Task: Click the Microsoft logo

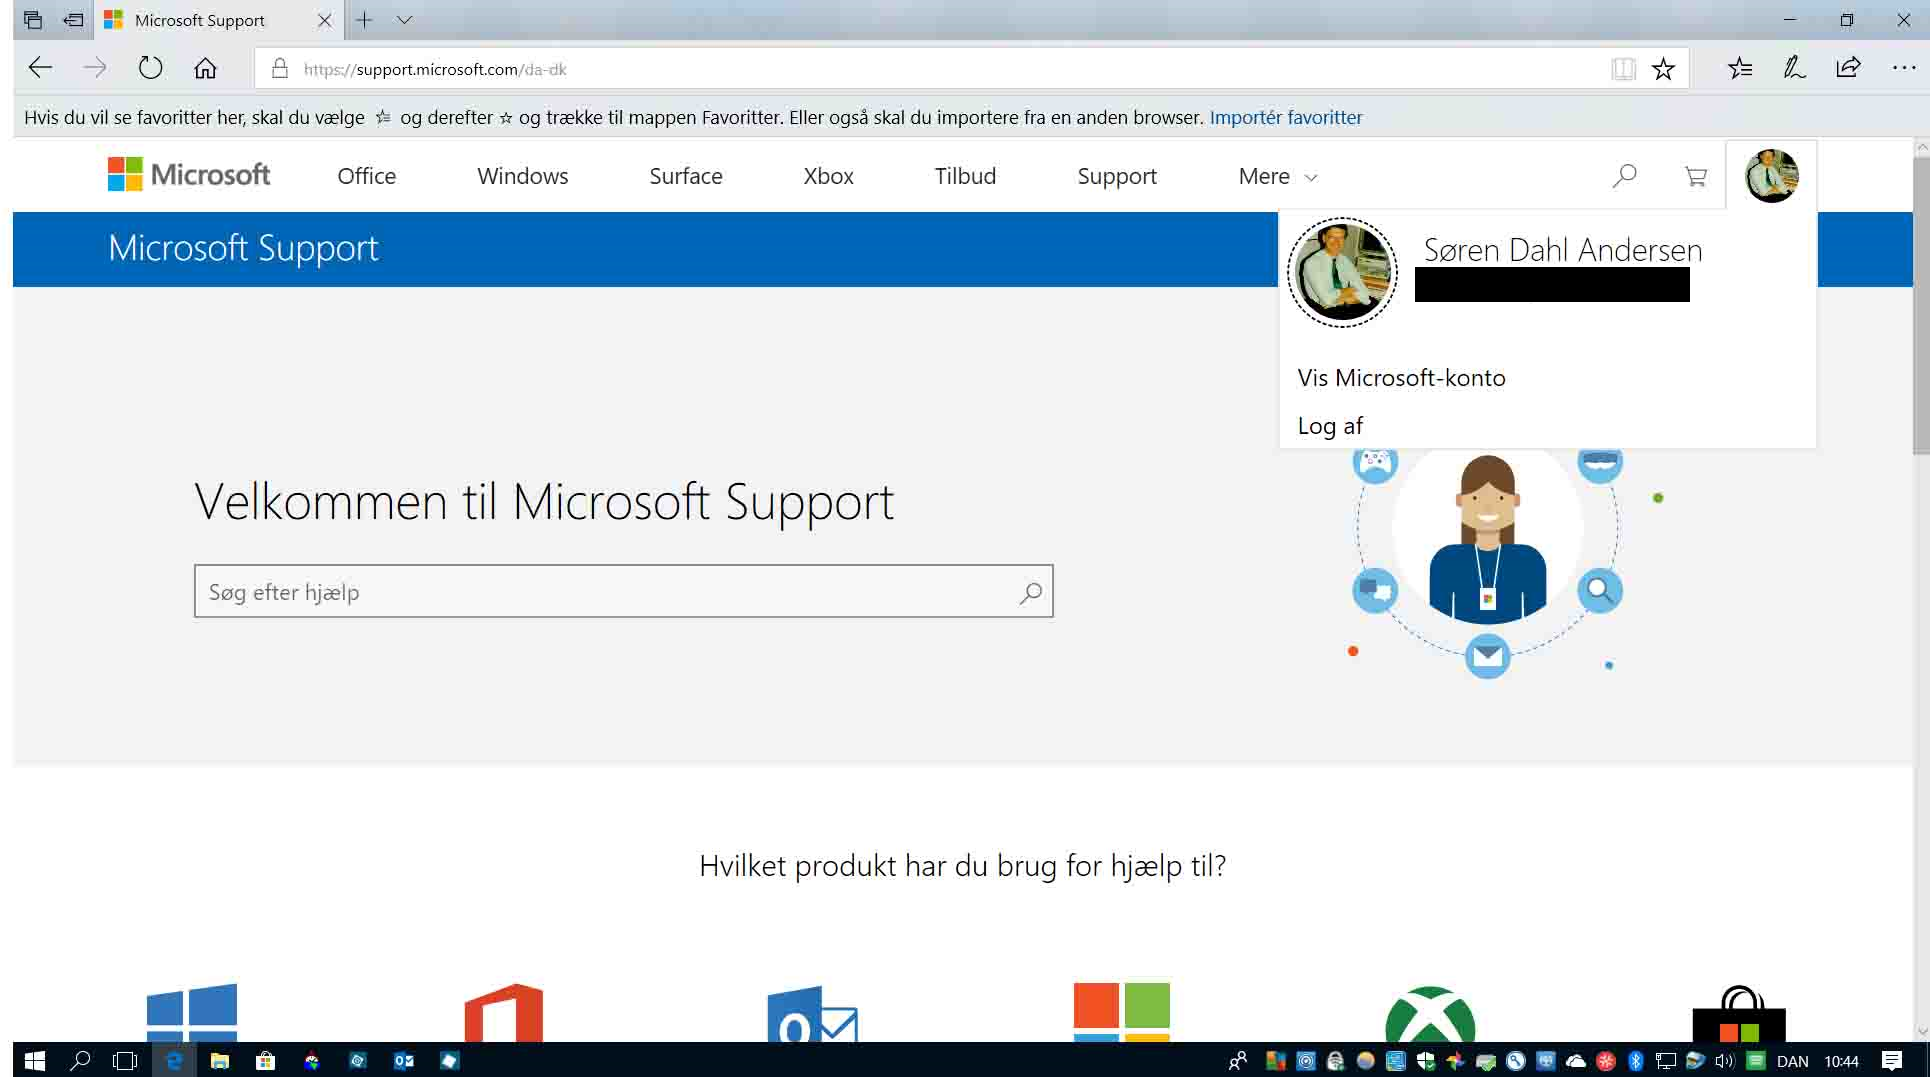Action: [189, 175]
